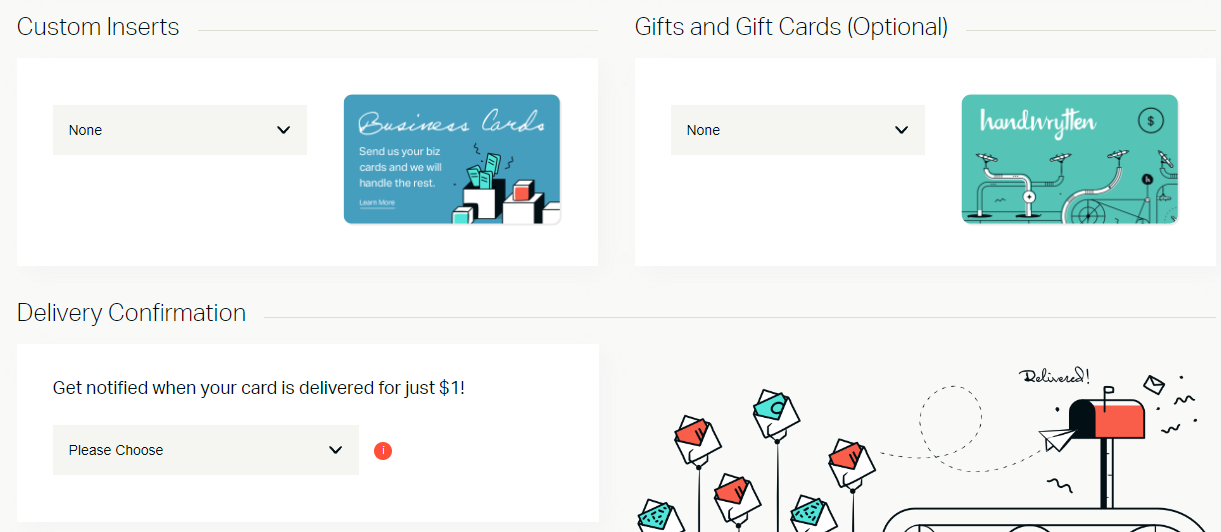Click the Get notified for just $1 text
Image resolution: width=1221 pixels, height=532 pixels.
coord(259,388)
